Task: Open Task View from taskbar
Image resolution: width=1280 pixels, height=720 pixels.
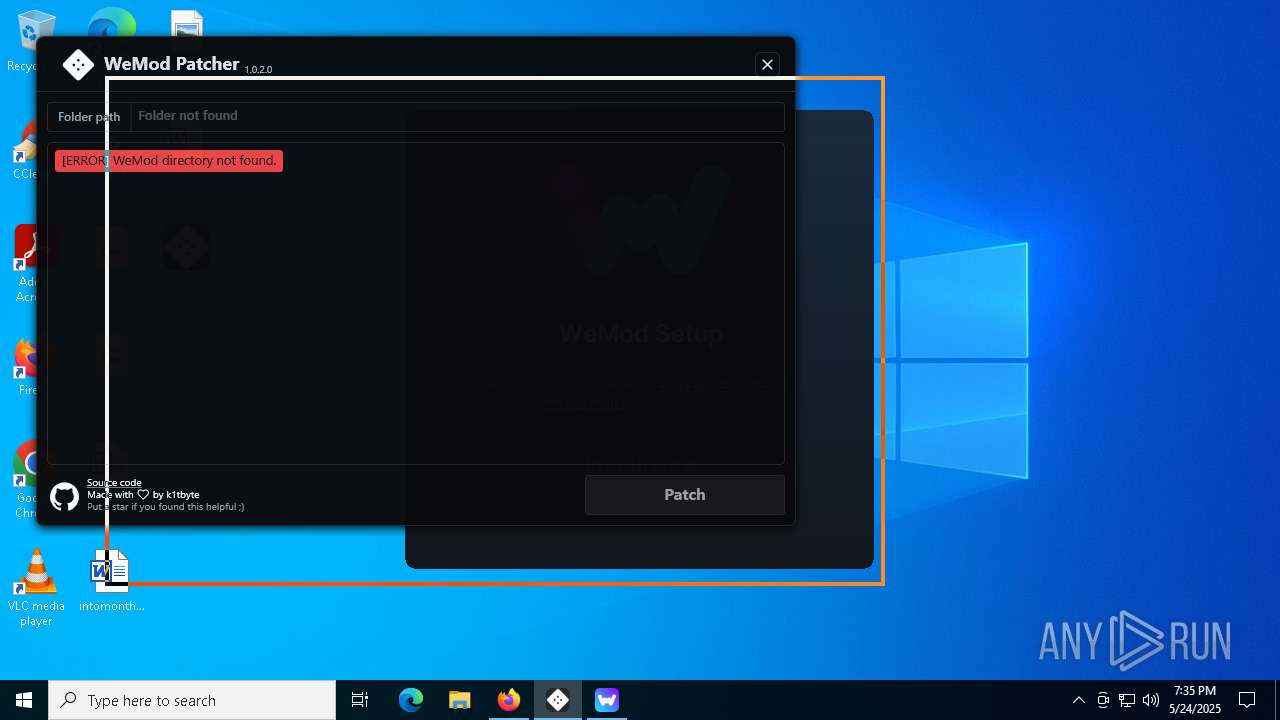Action: point(360,700)
